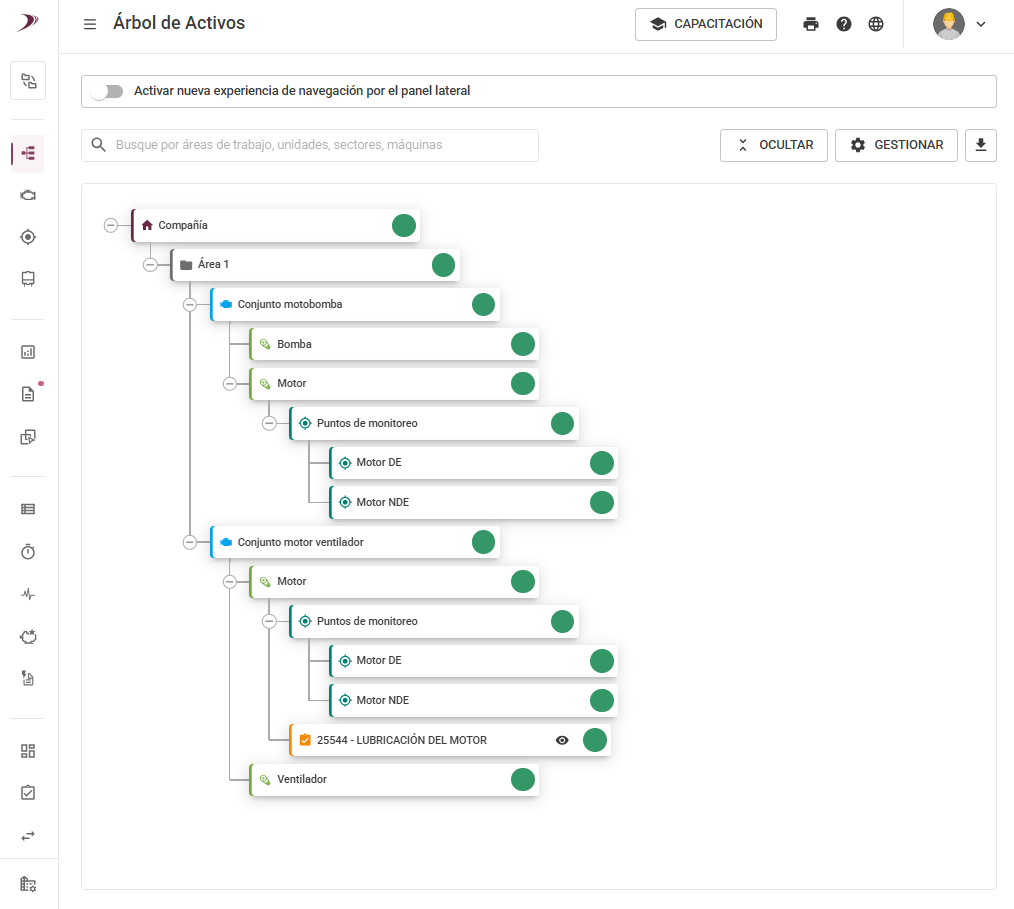Viewport: 1014px width, 909px height.
Task: Collapse the Conjunto motor ventilador node
Action: click(190, 542)
